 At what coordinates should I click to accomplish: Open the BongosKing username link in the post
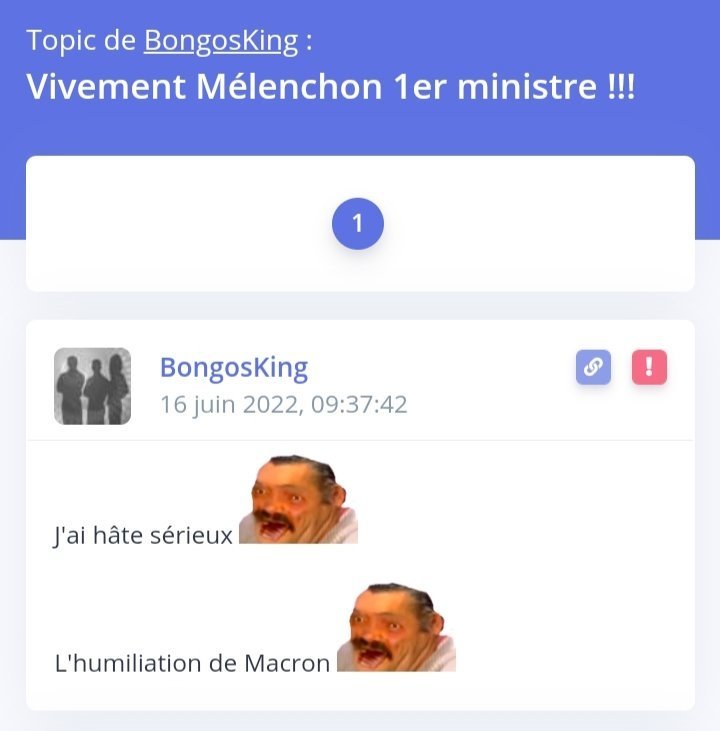point(234,368)
